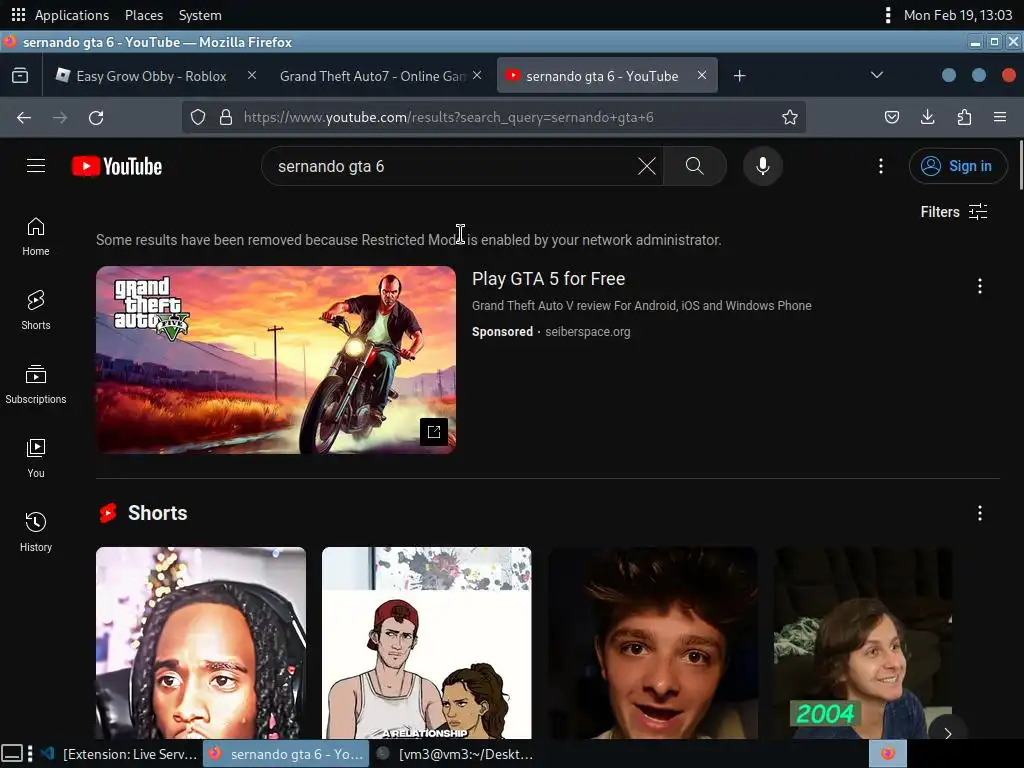This screenshot has width=1024, height=768.
Task: Switch to Grand Theft Auto7 Online Game tab
Action: pos(373,76)
